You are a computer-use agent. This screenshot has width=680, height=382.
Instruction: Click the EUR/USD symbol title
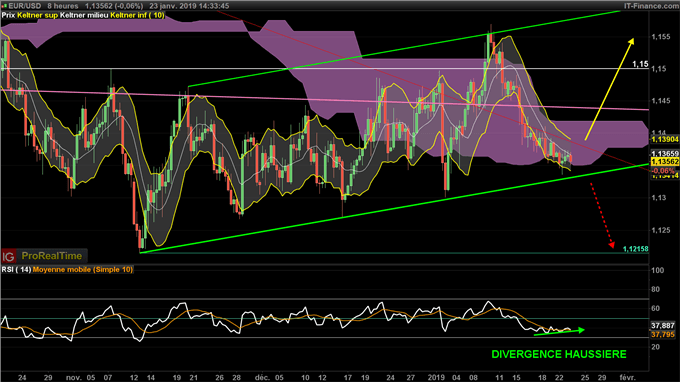tap(25, 6)
